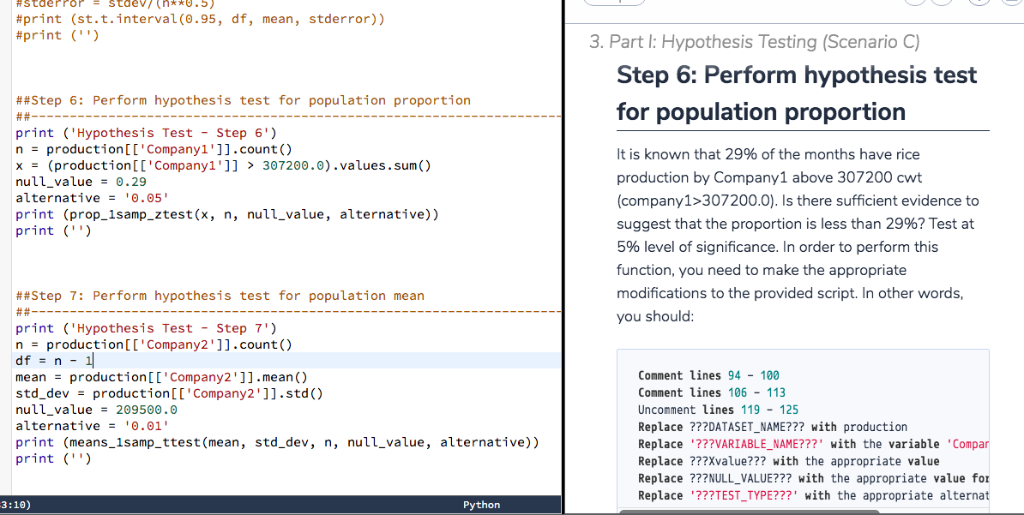Place cursor on n = production[['Company2']].count() line
Viewport: 1024px width, 515px height.
(x=154, y=345)
